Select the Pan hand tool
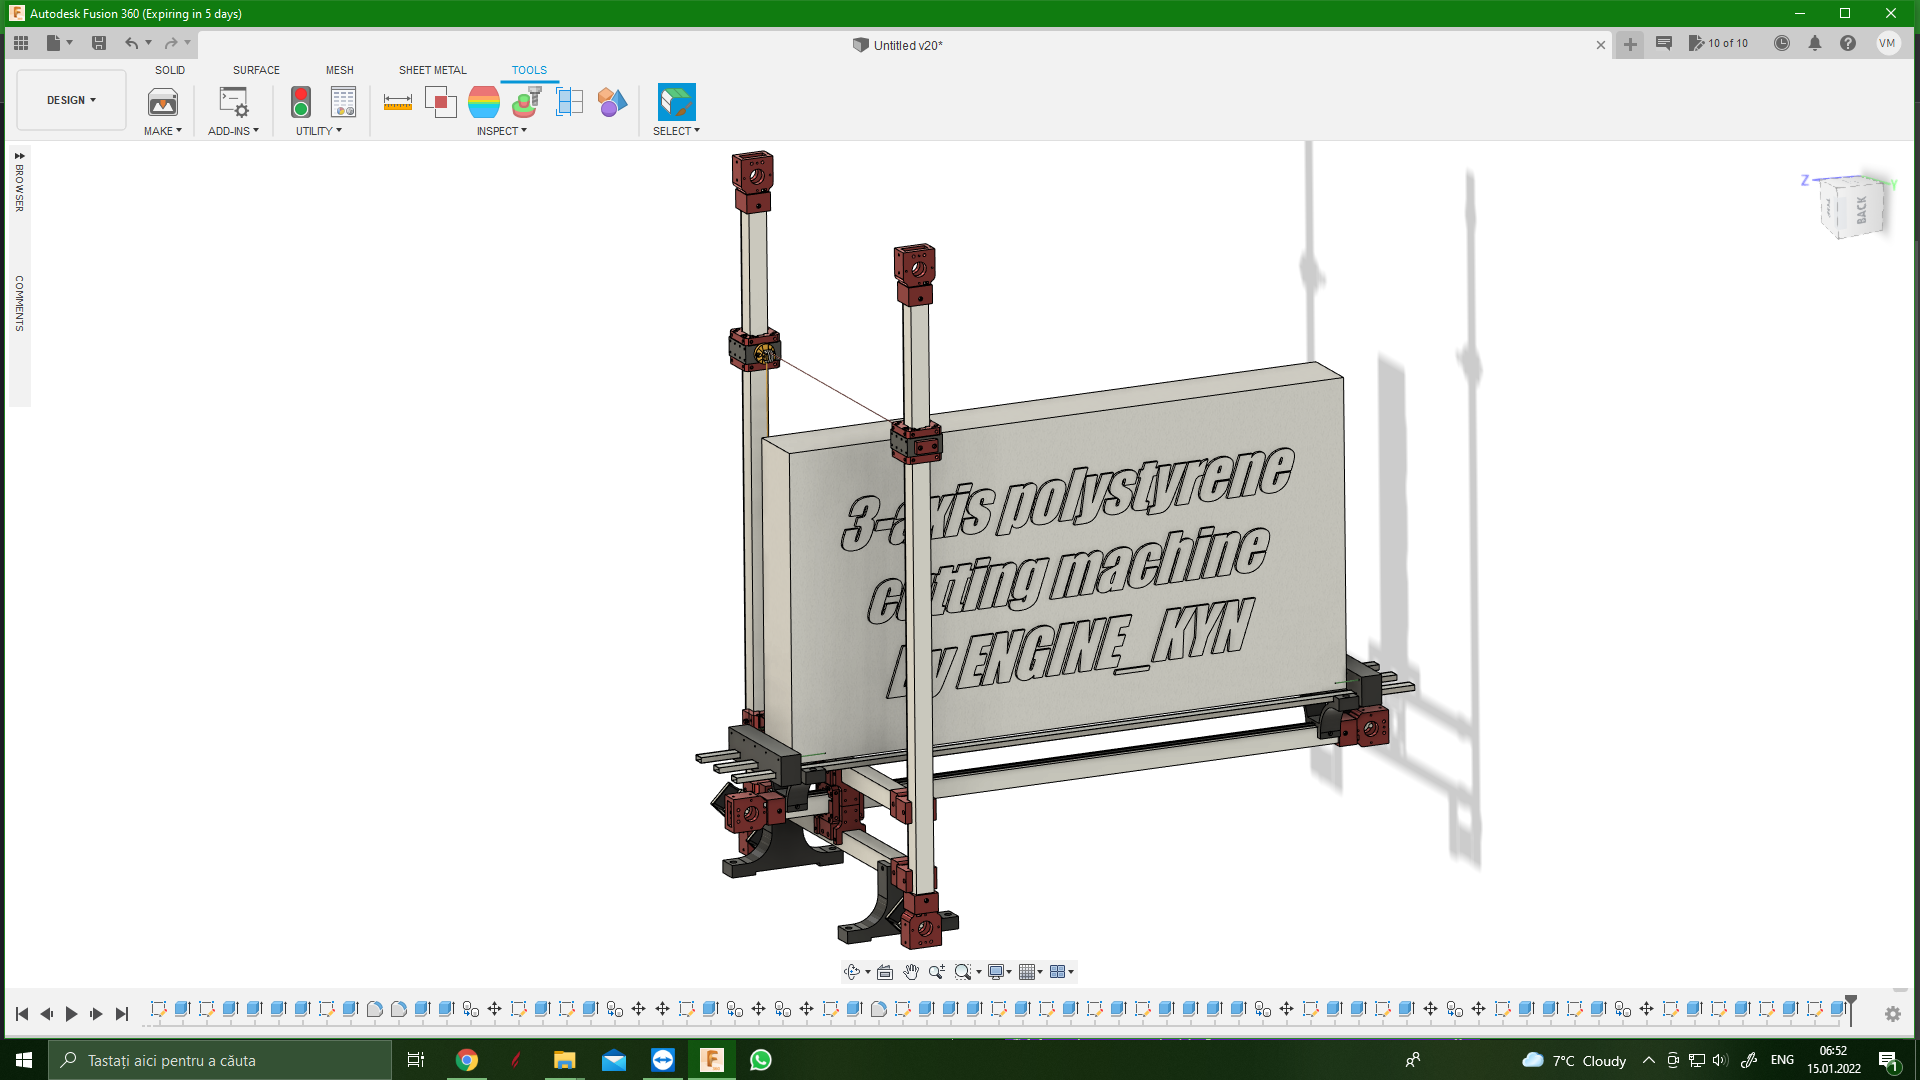The image size is (1920, 1080). 910,972
